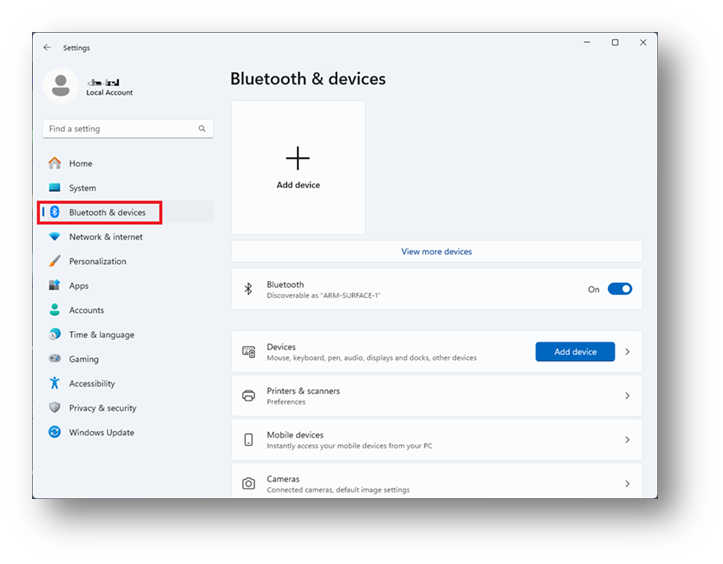Expand Mobile devices chevron
Screen dimensions: 723x564
point(628,439)
